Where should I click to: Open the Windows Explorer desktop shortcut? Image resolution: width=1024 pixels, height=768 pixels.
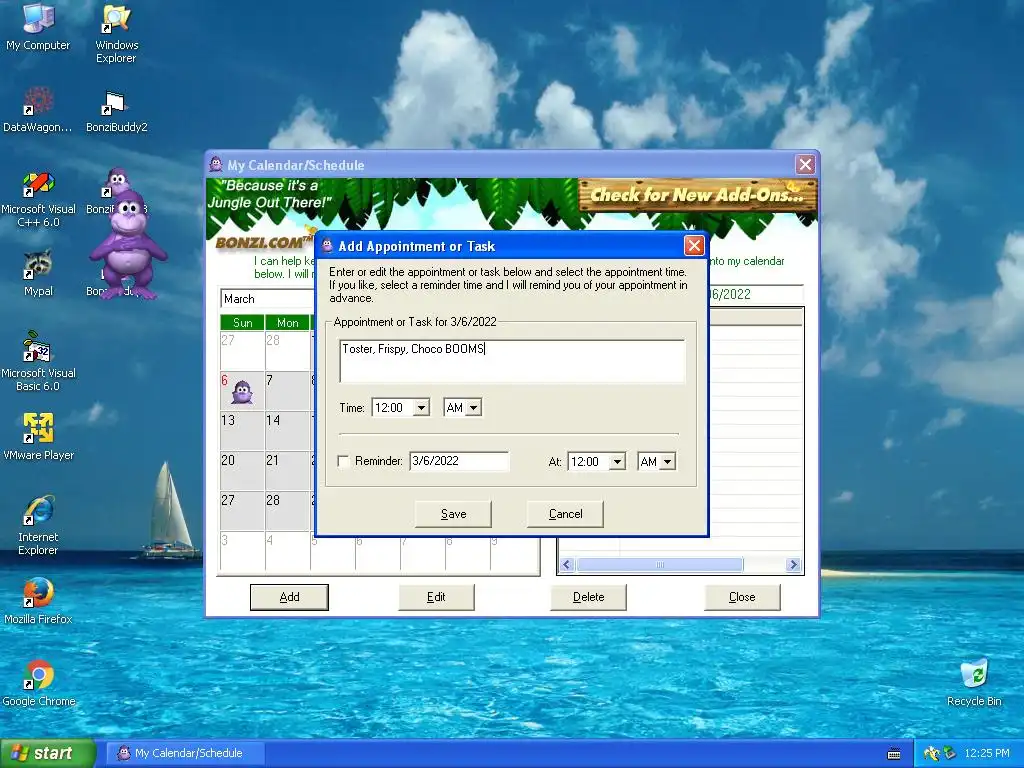click(x=116, y=34)
